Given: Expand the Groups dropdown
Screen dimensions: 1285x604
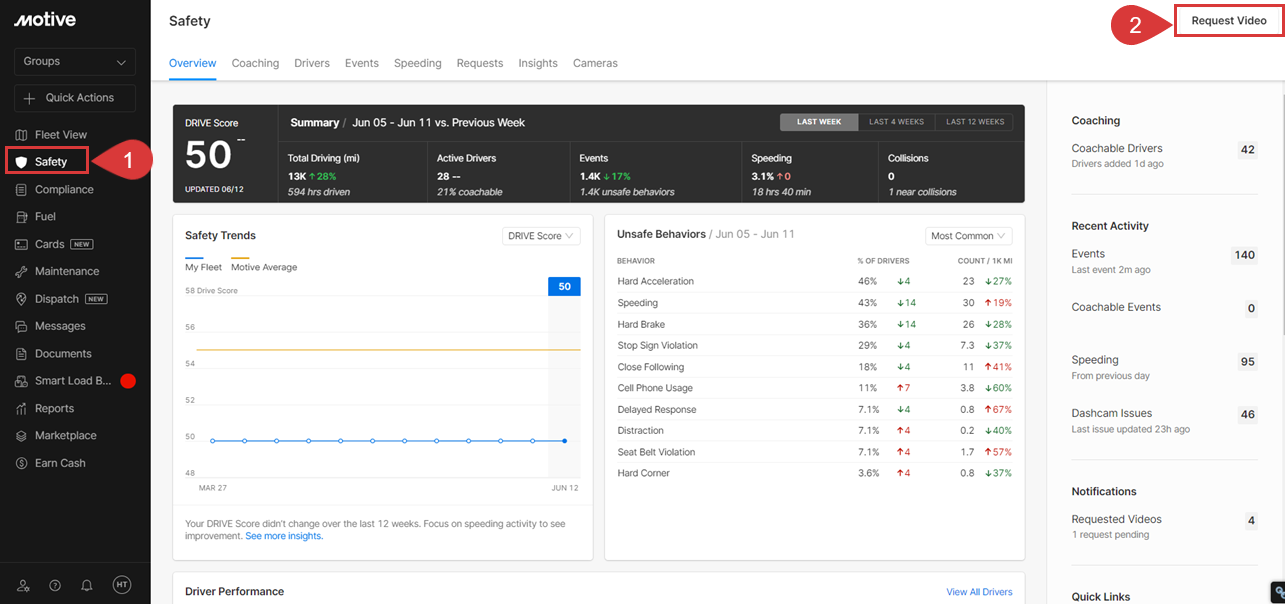Looking at the screenshot, I should [x=75, y=62].
